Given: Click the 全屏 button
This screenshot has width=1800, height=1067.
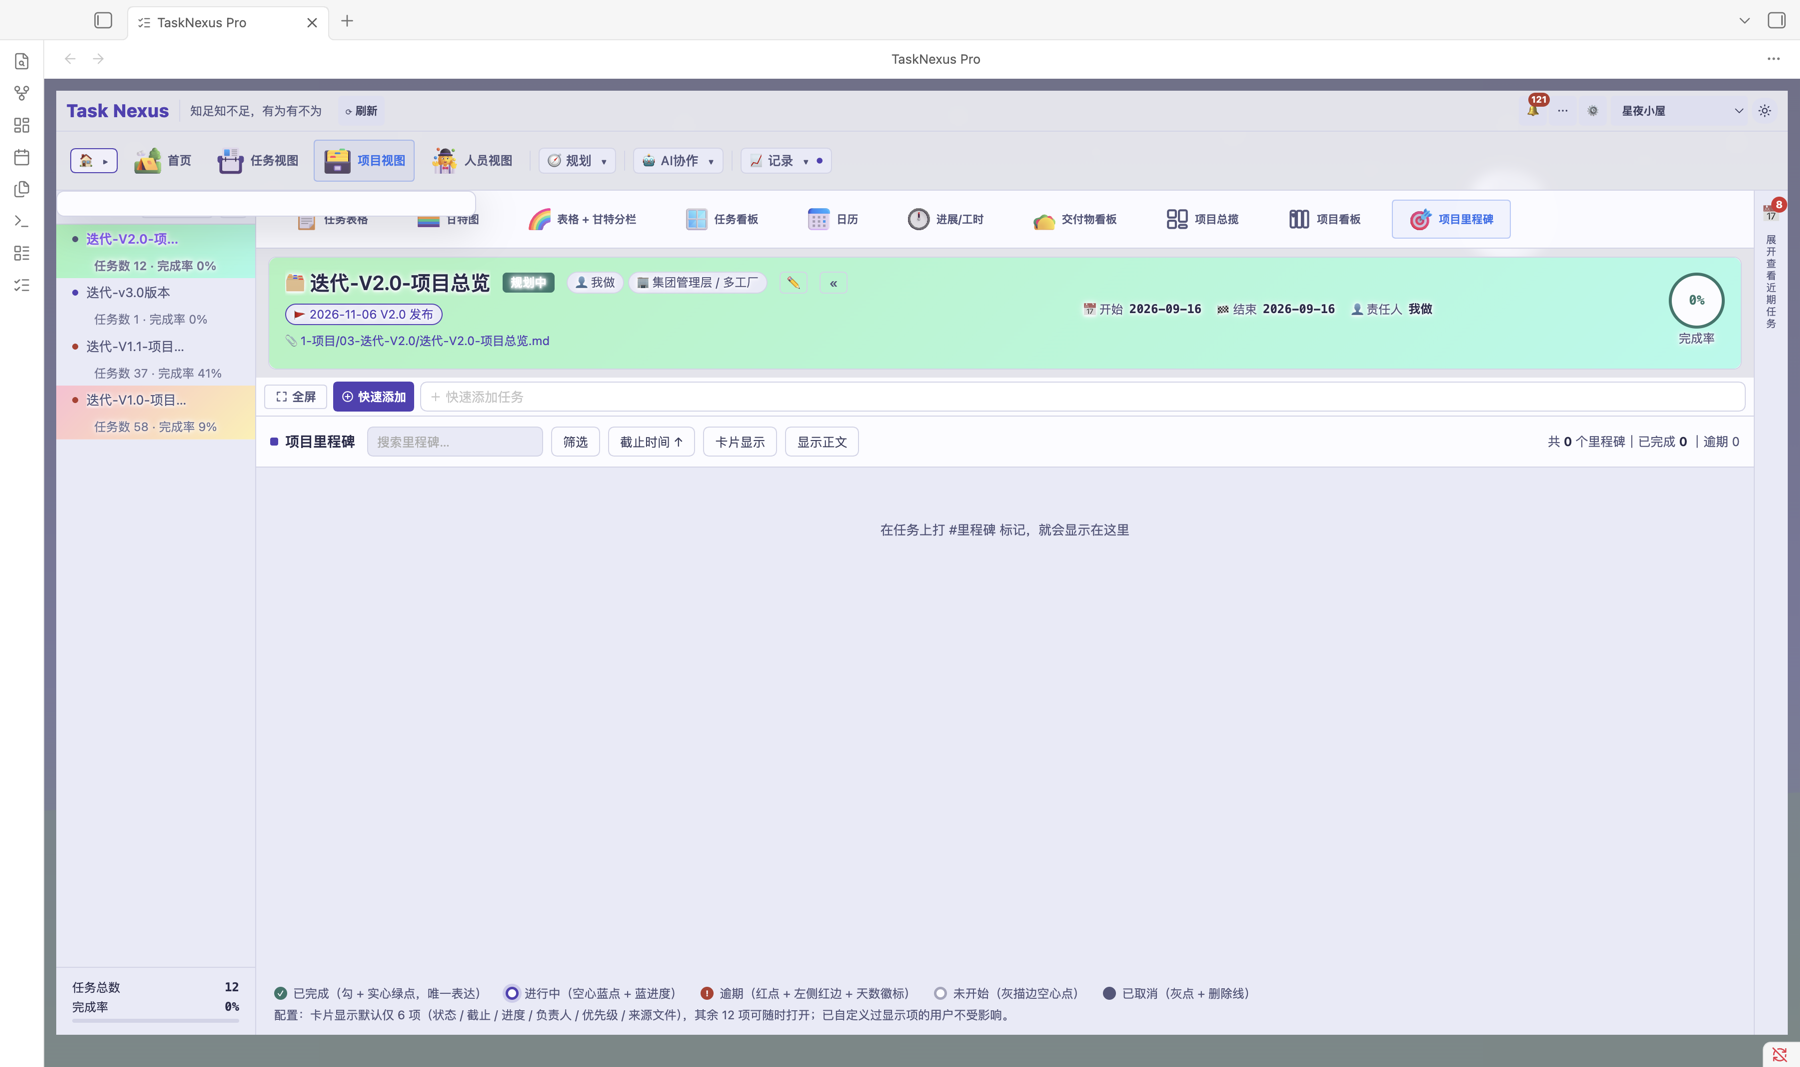Looking at the screenshot, I should click(x=296, y=397).
